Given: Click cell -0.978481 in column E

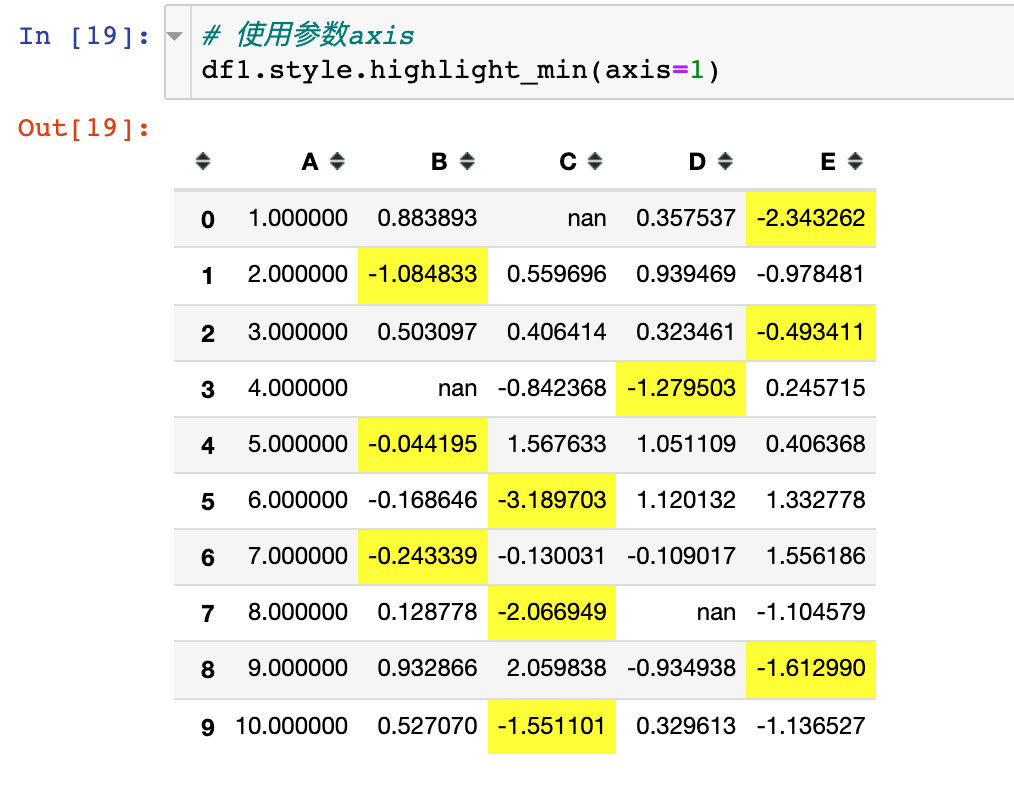Looking at the screenshot, I should tap(811, 275).
